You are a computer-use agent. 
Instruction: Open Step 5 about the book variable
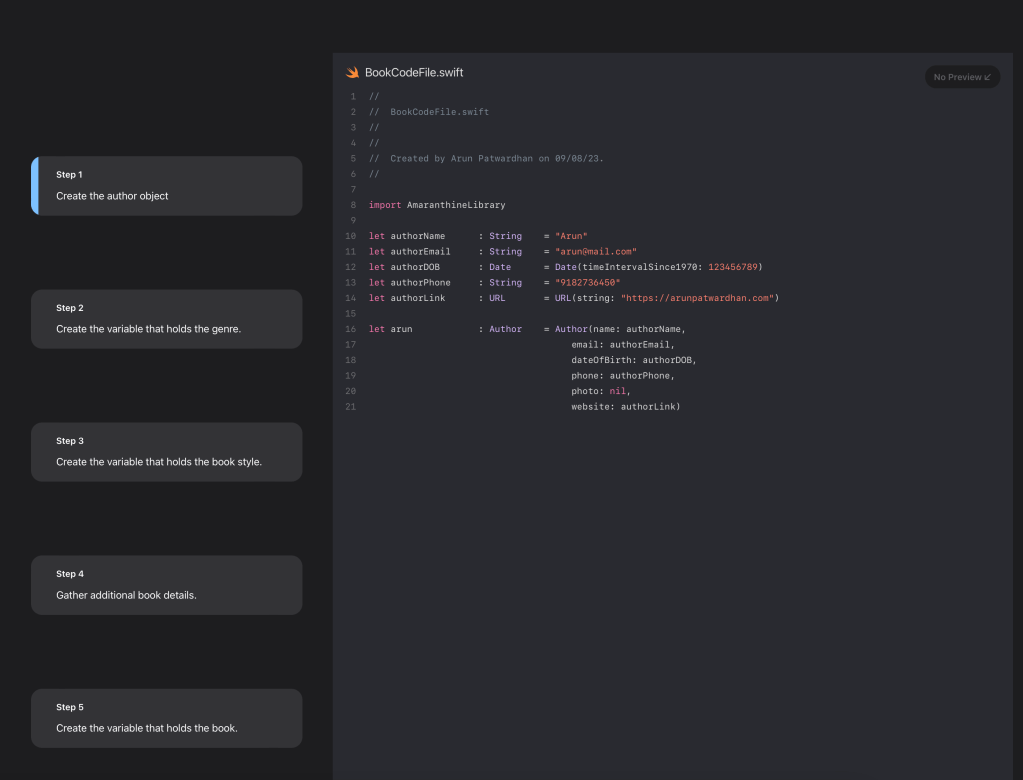click(167, 718)
